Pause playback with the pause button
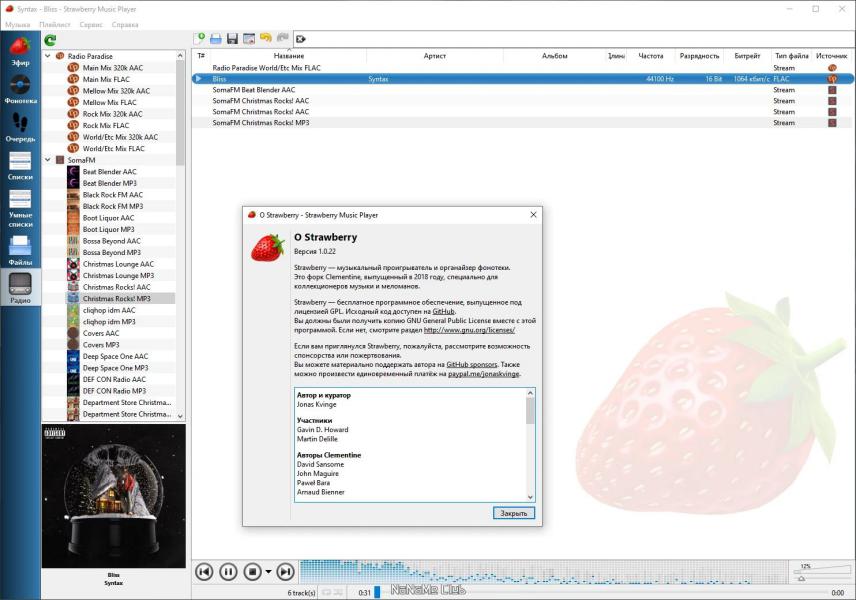856x600 pixels. click(x=228, y=572)
